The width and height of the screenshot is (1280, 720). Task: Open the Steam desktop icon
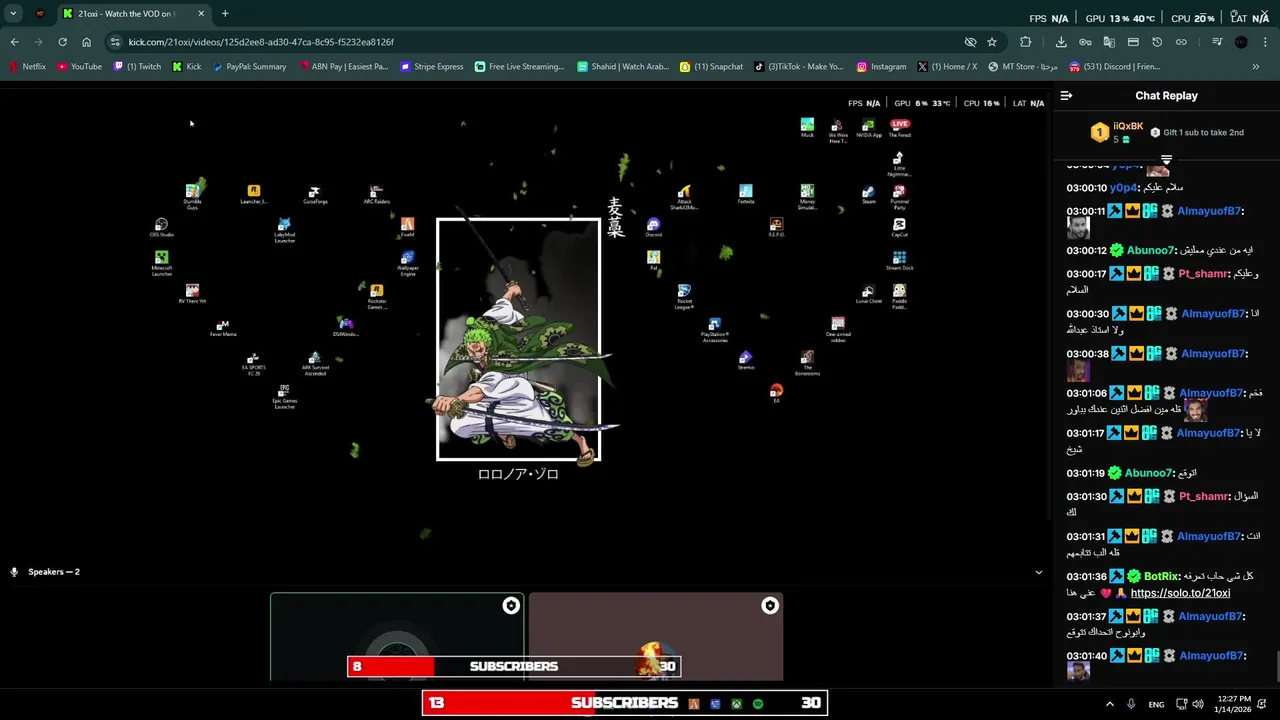[868, 194]
